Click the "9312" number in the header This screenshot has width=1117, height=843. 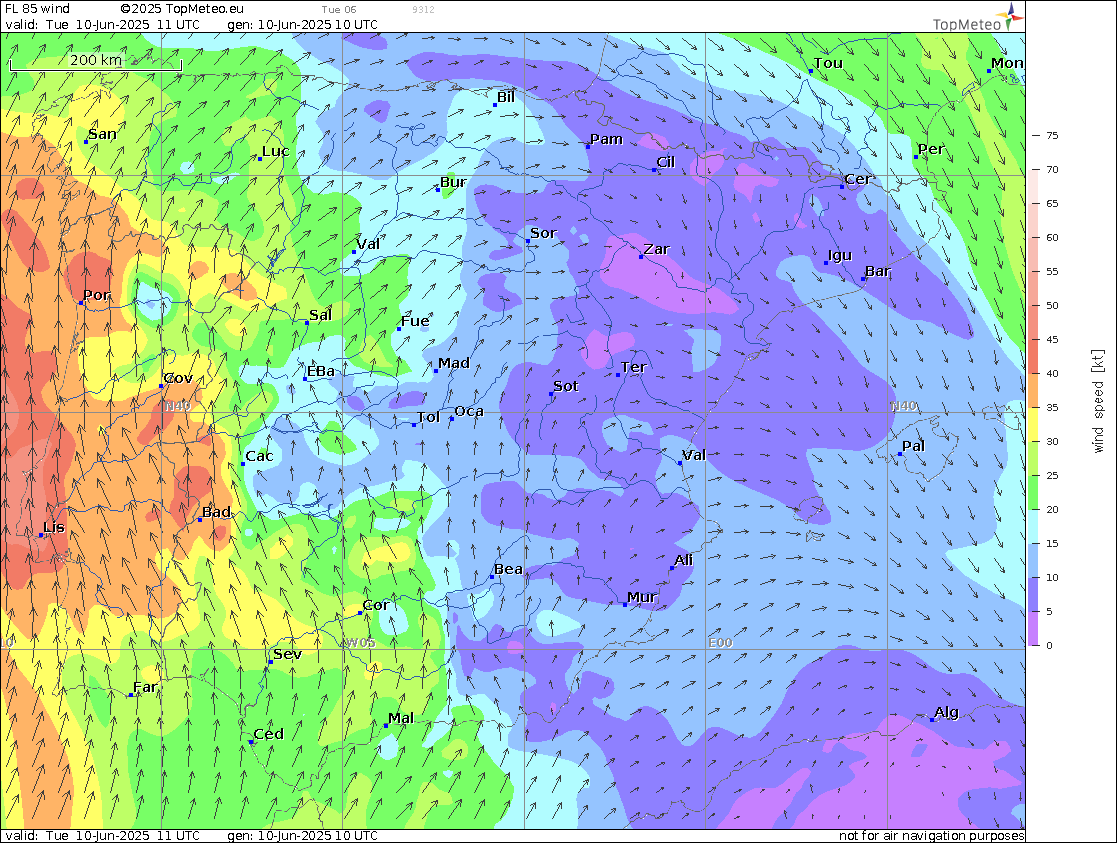click(423, 9)
